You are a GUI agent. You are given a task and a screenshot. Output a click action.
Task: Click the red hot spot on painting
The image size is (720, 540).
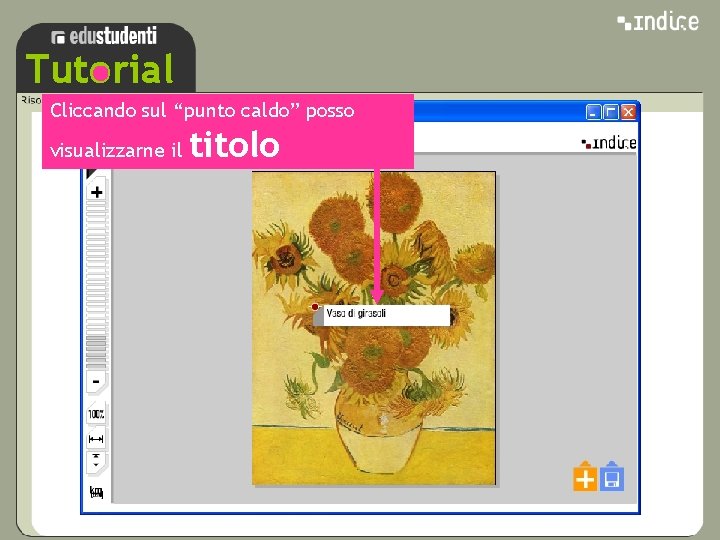(315, 307)
